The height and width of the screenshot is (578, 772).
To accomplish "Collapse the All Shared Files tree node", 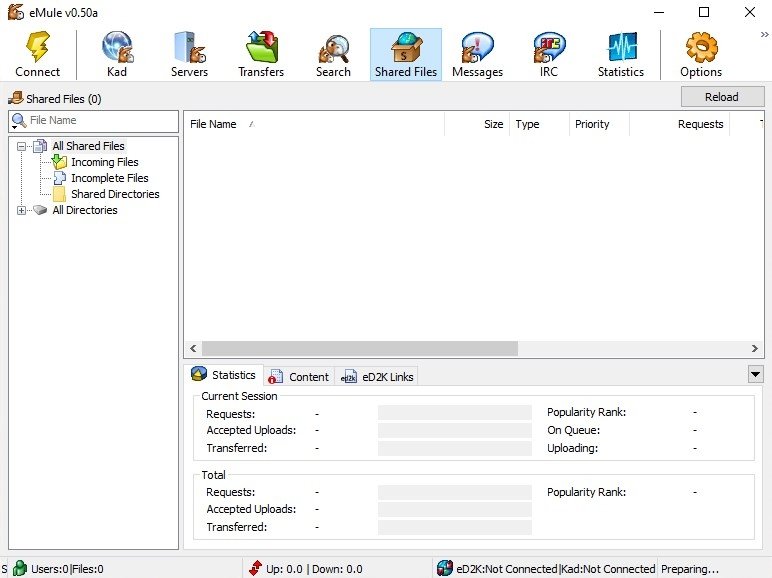I will pos(21,146).
